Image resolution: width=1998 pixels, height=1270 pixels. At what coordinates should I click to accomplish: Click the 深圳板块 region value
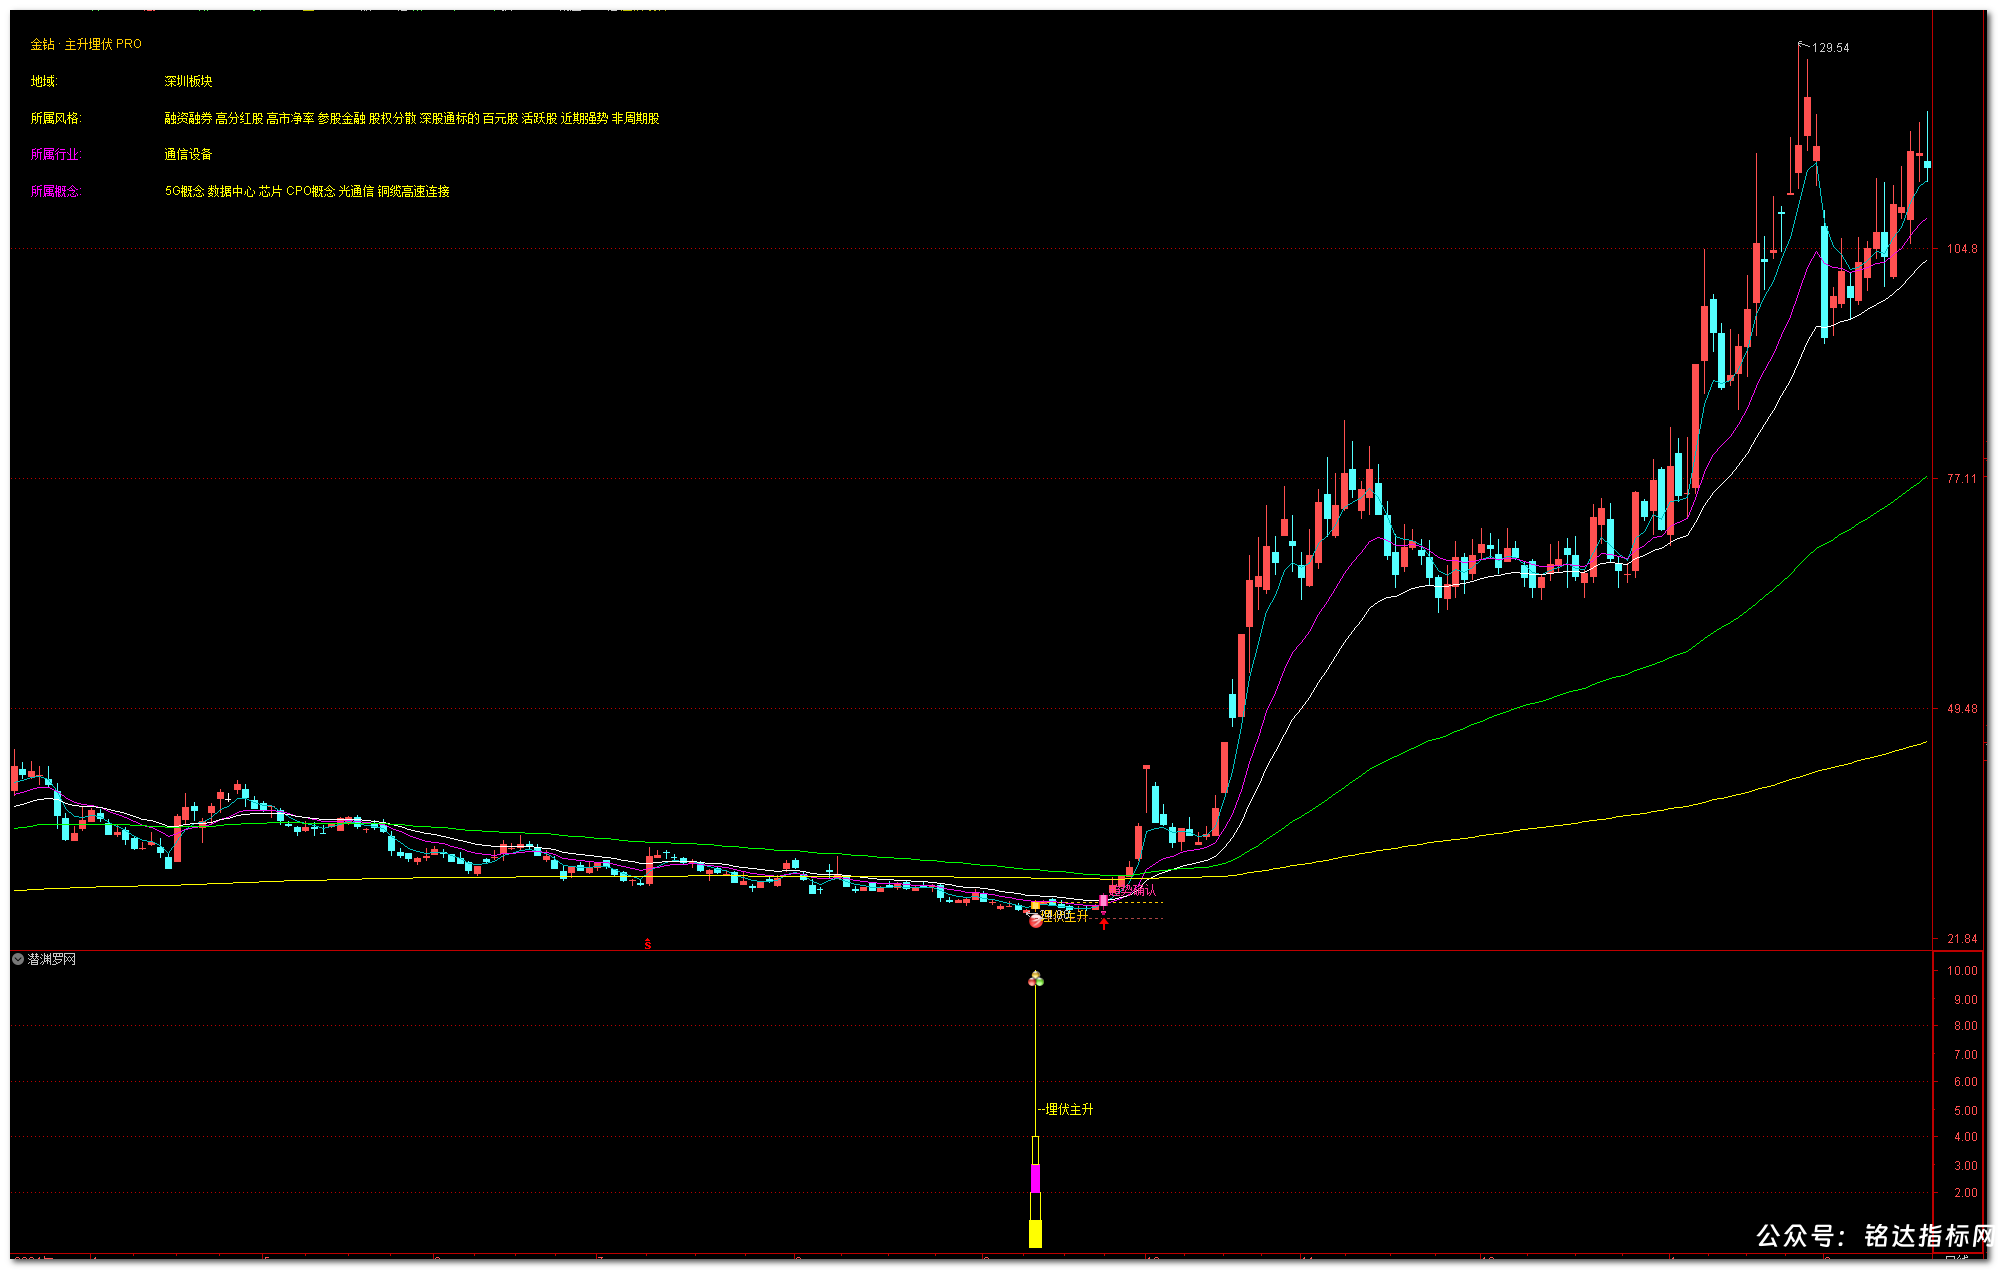189,81
